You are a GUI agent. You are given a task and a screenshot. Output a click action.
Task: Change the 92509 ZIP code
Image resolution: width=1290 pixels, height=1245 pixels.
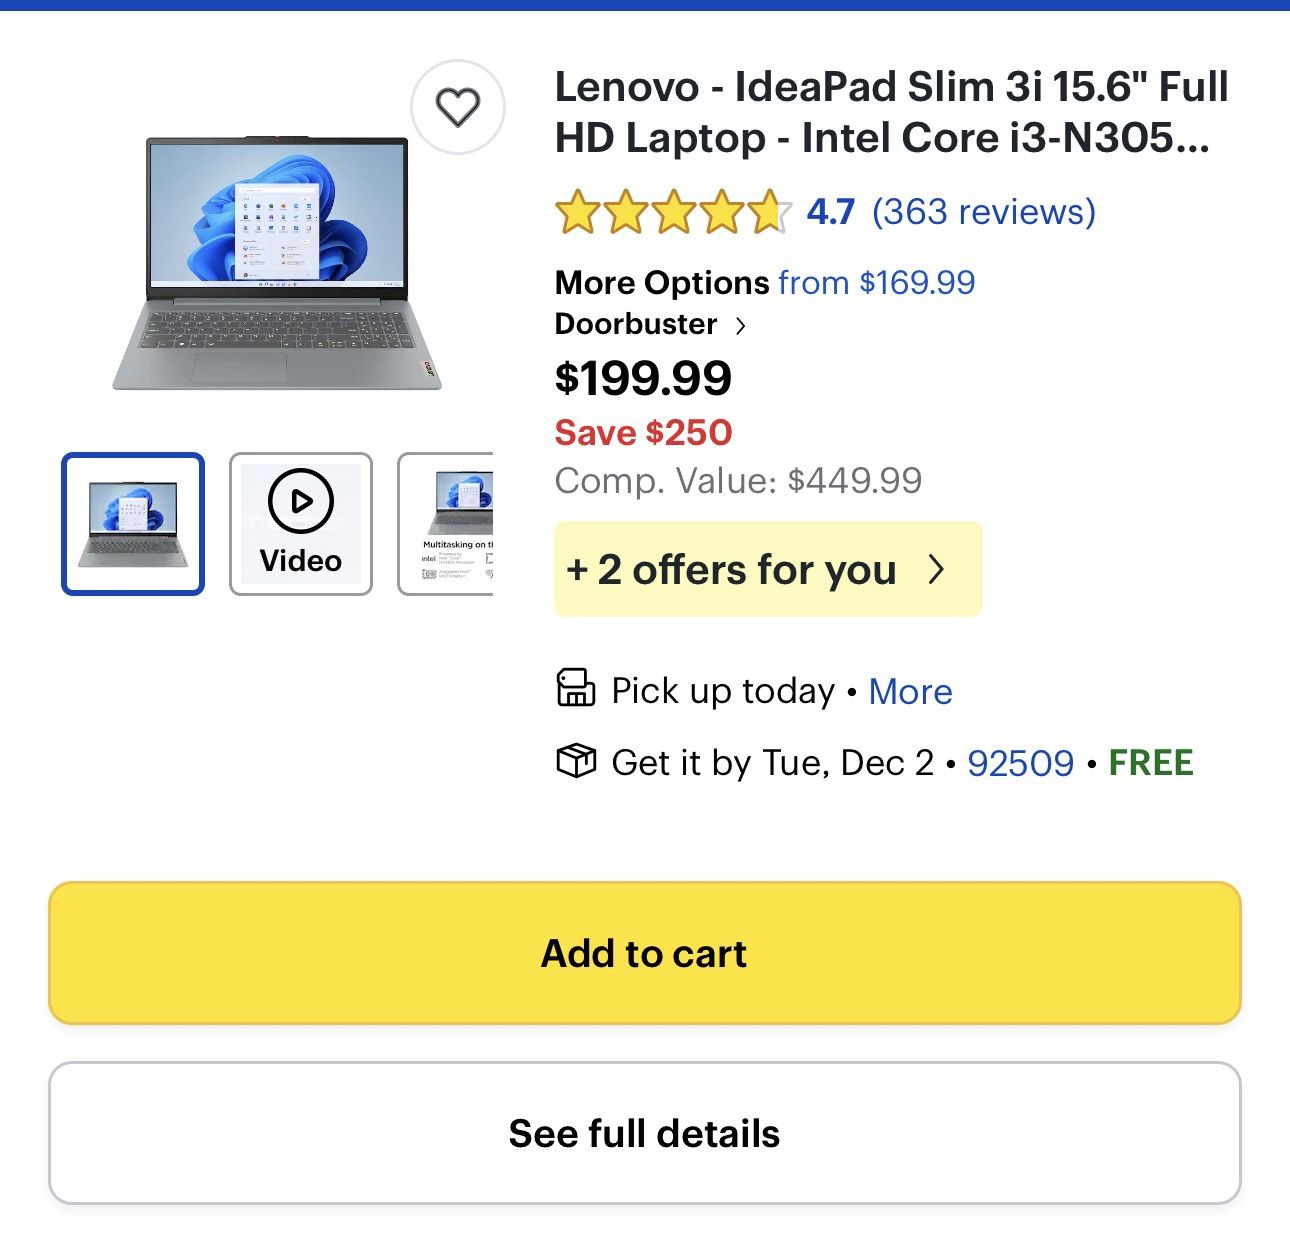coord(1020,763)
